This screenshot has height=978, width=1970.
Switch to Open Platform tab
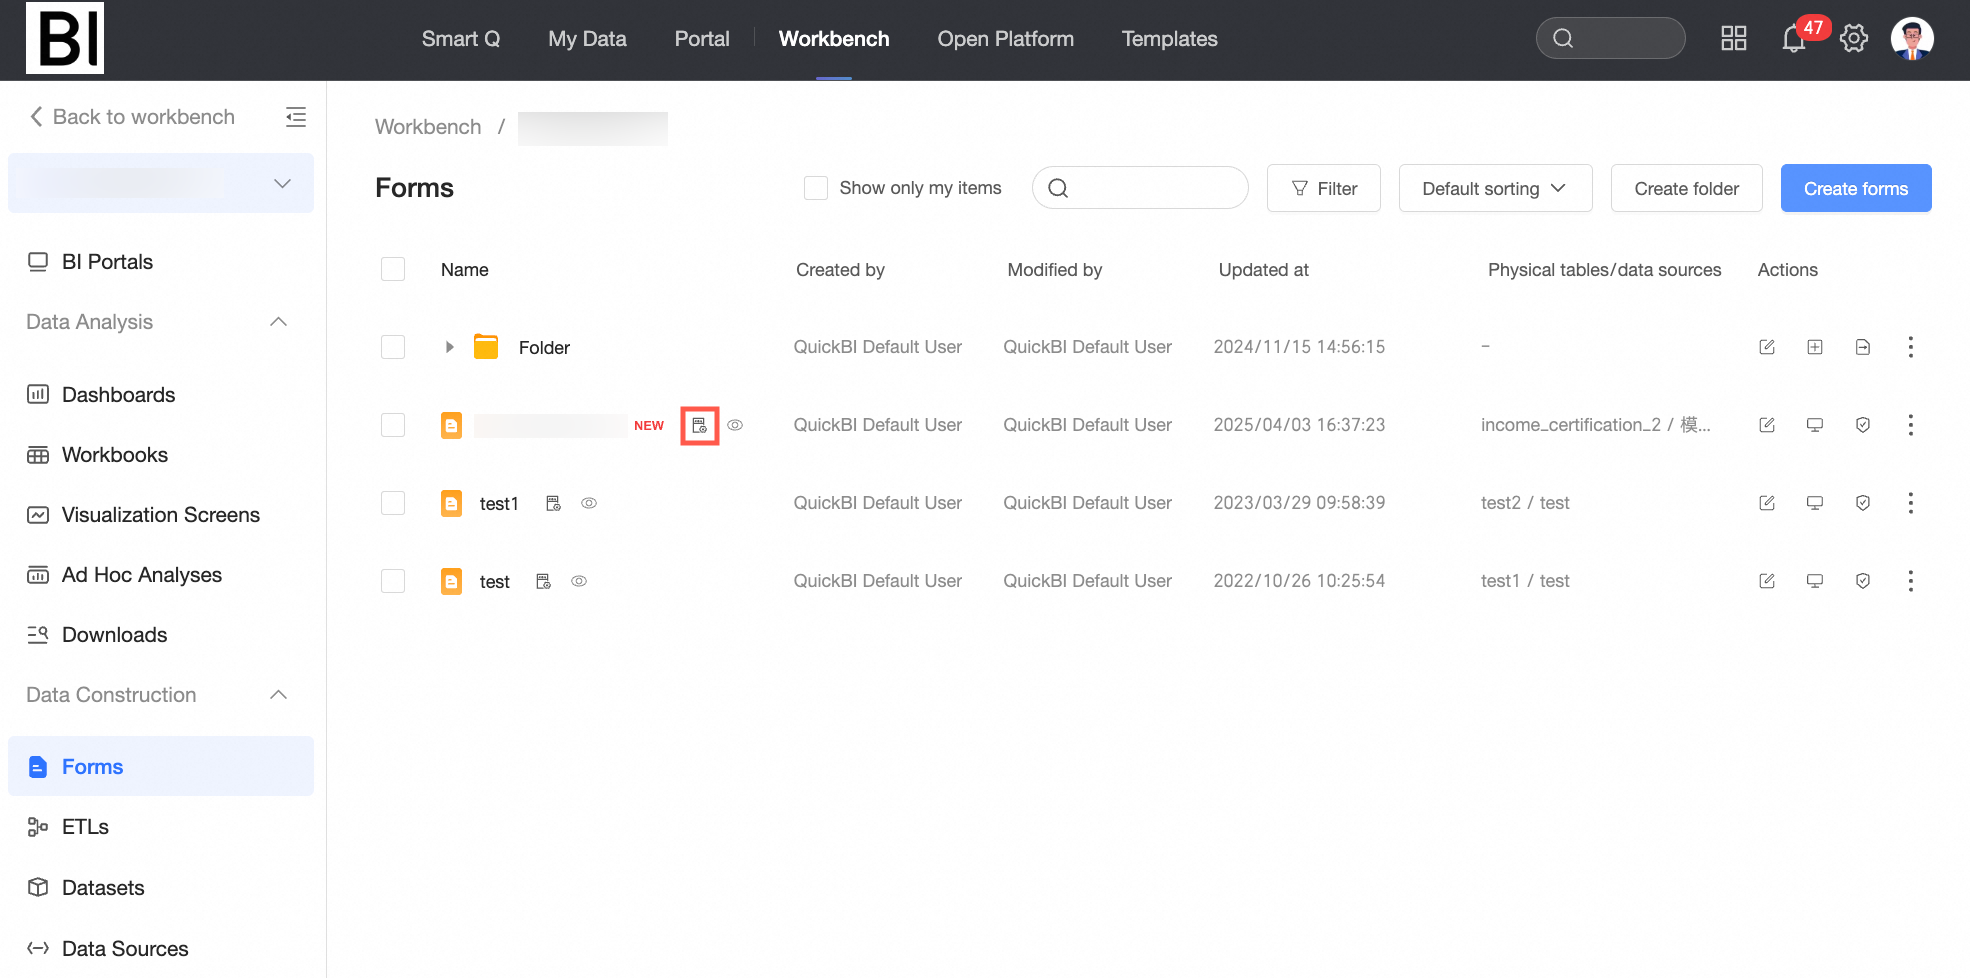point(1005,39)
